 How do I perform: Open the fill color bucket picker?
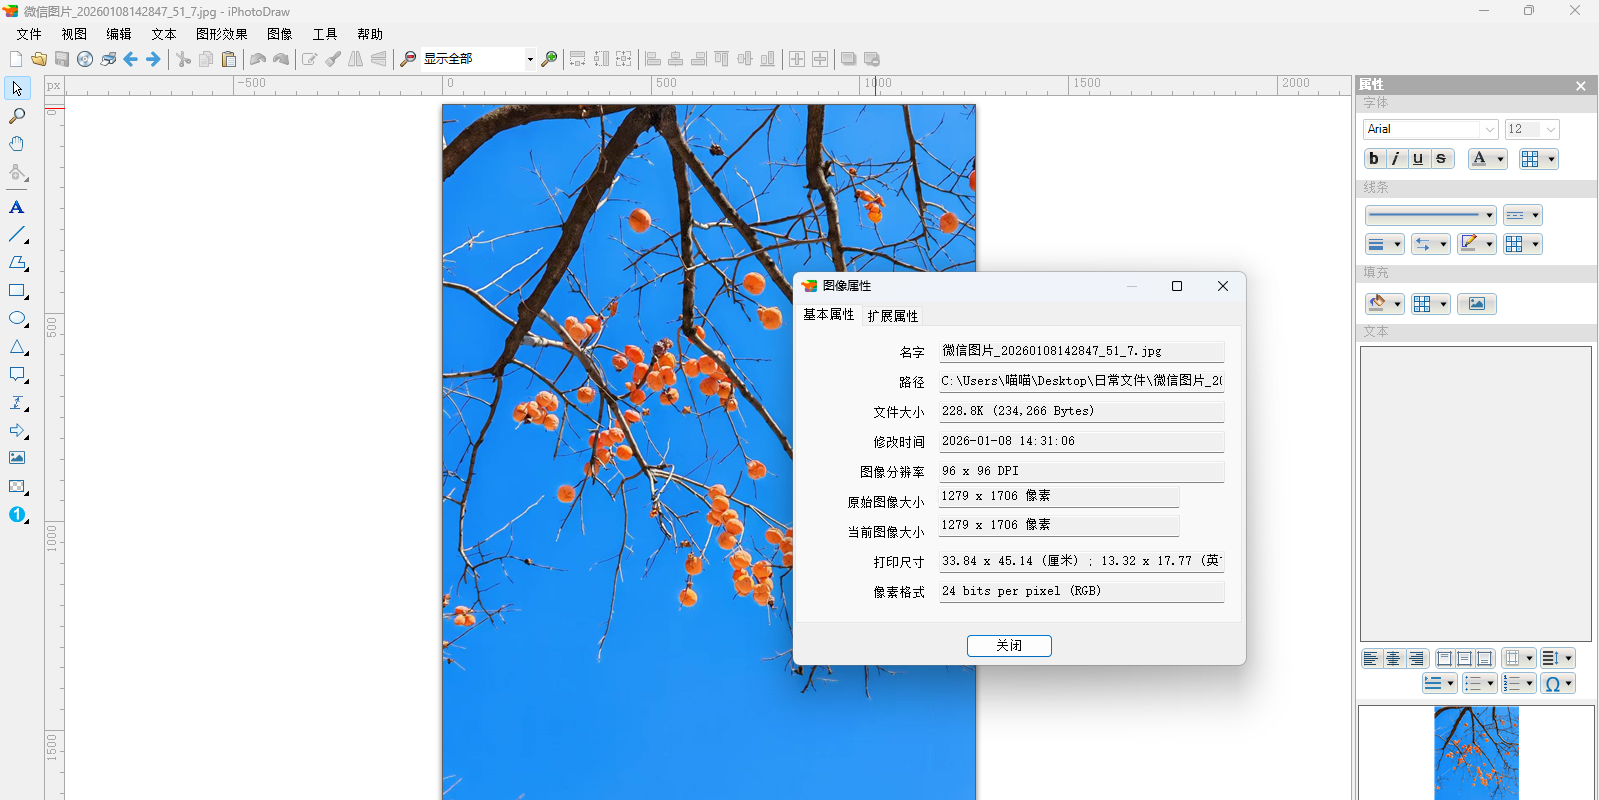click(x=1384, y=304)
